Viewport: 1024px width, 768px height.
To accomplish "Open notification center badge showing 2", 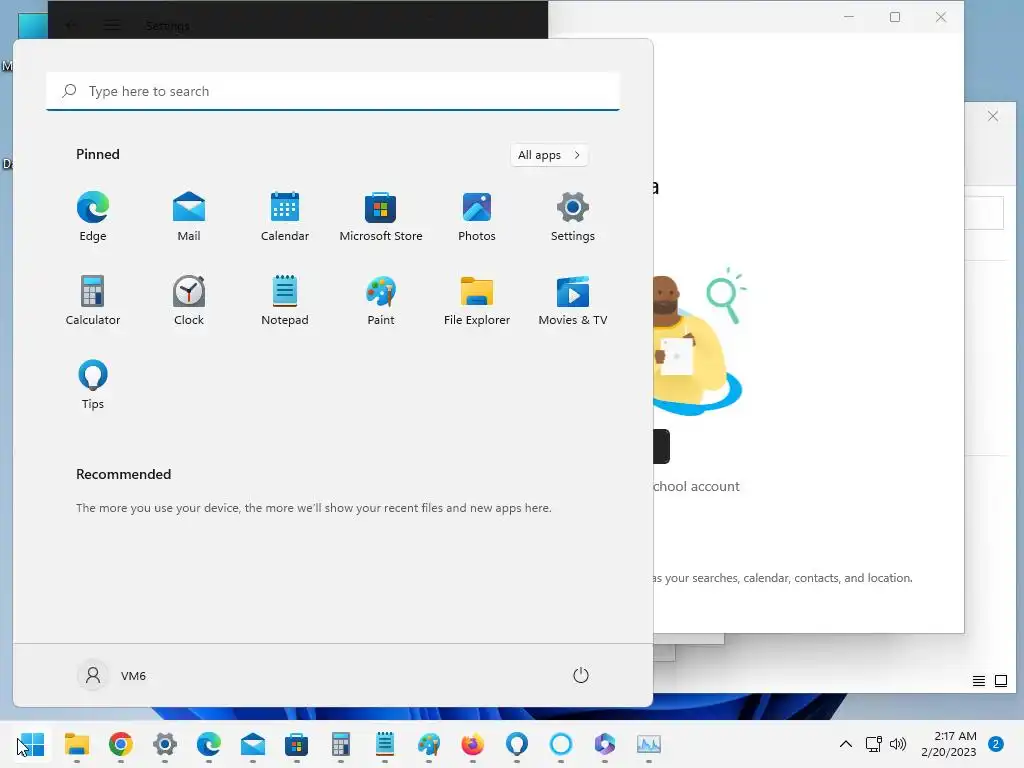I will click(x=995, y=744).
